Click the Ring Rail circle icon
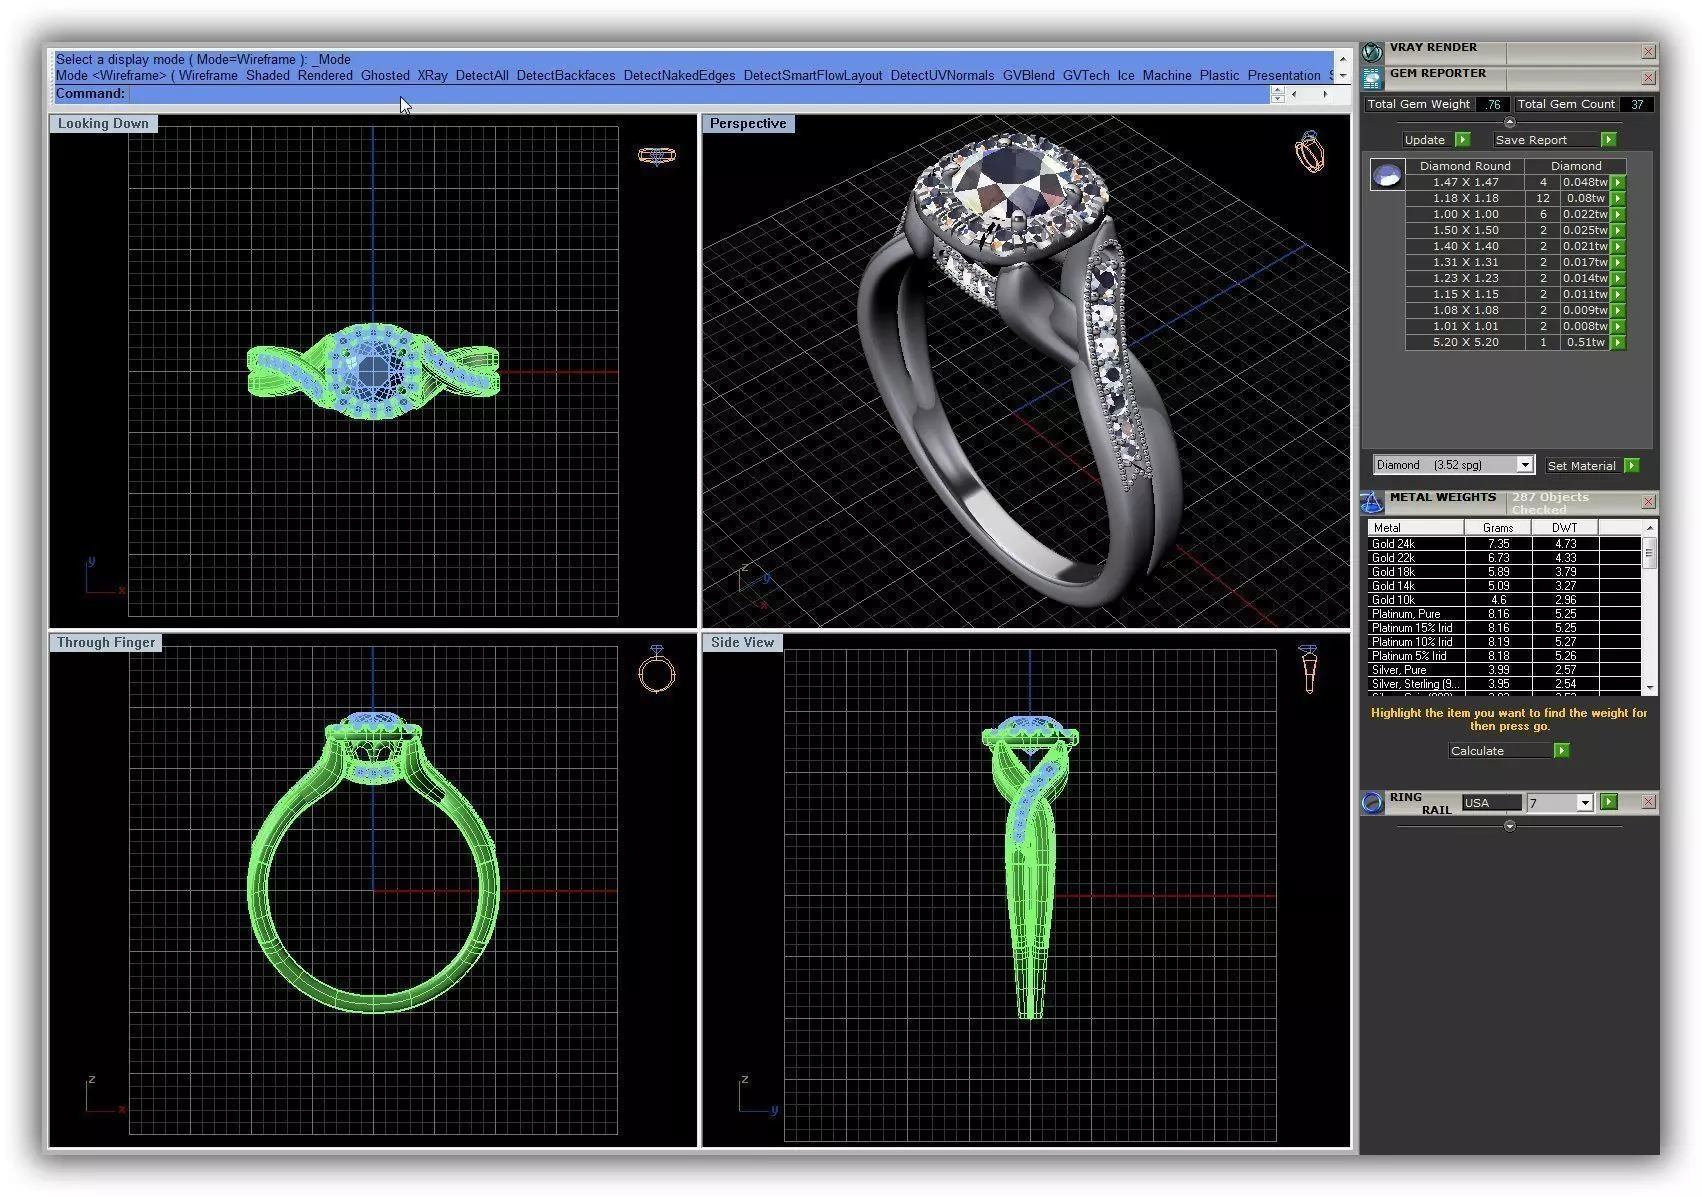The image size is (1702, 1197). [1372, 802]
